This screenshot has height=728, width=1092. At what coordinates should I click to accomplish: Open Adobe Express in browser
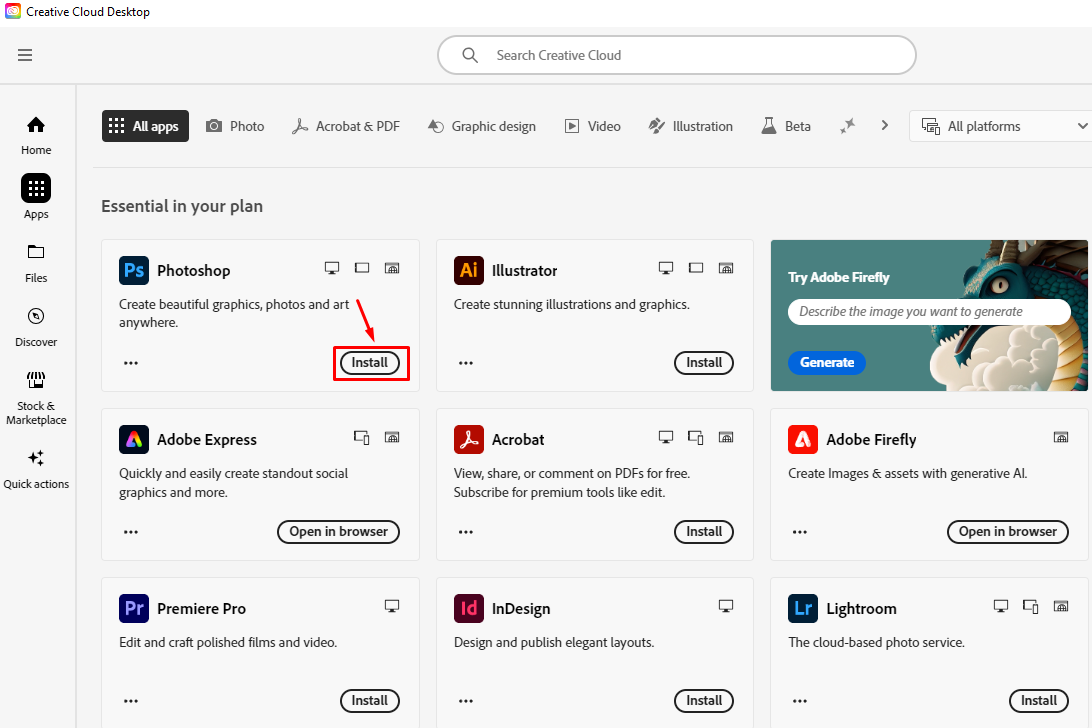[x=338, y=532]
